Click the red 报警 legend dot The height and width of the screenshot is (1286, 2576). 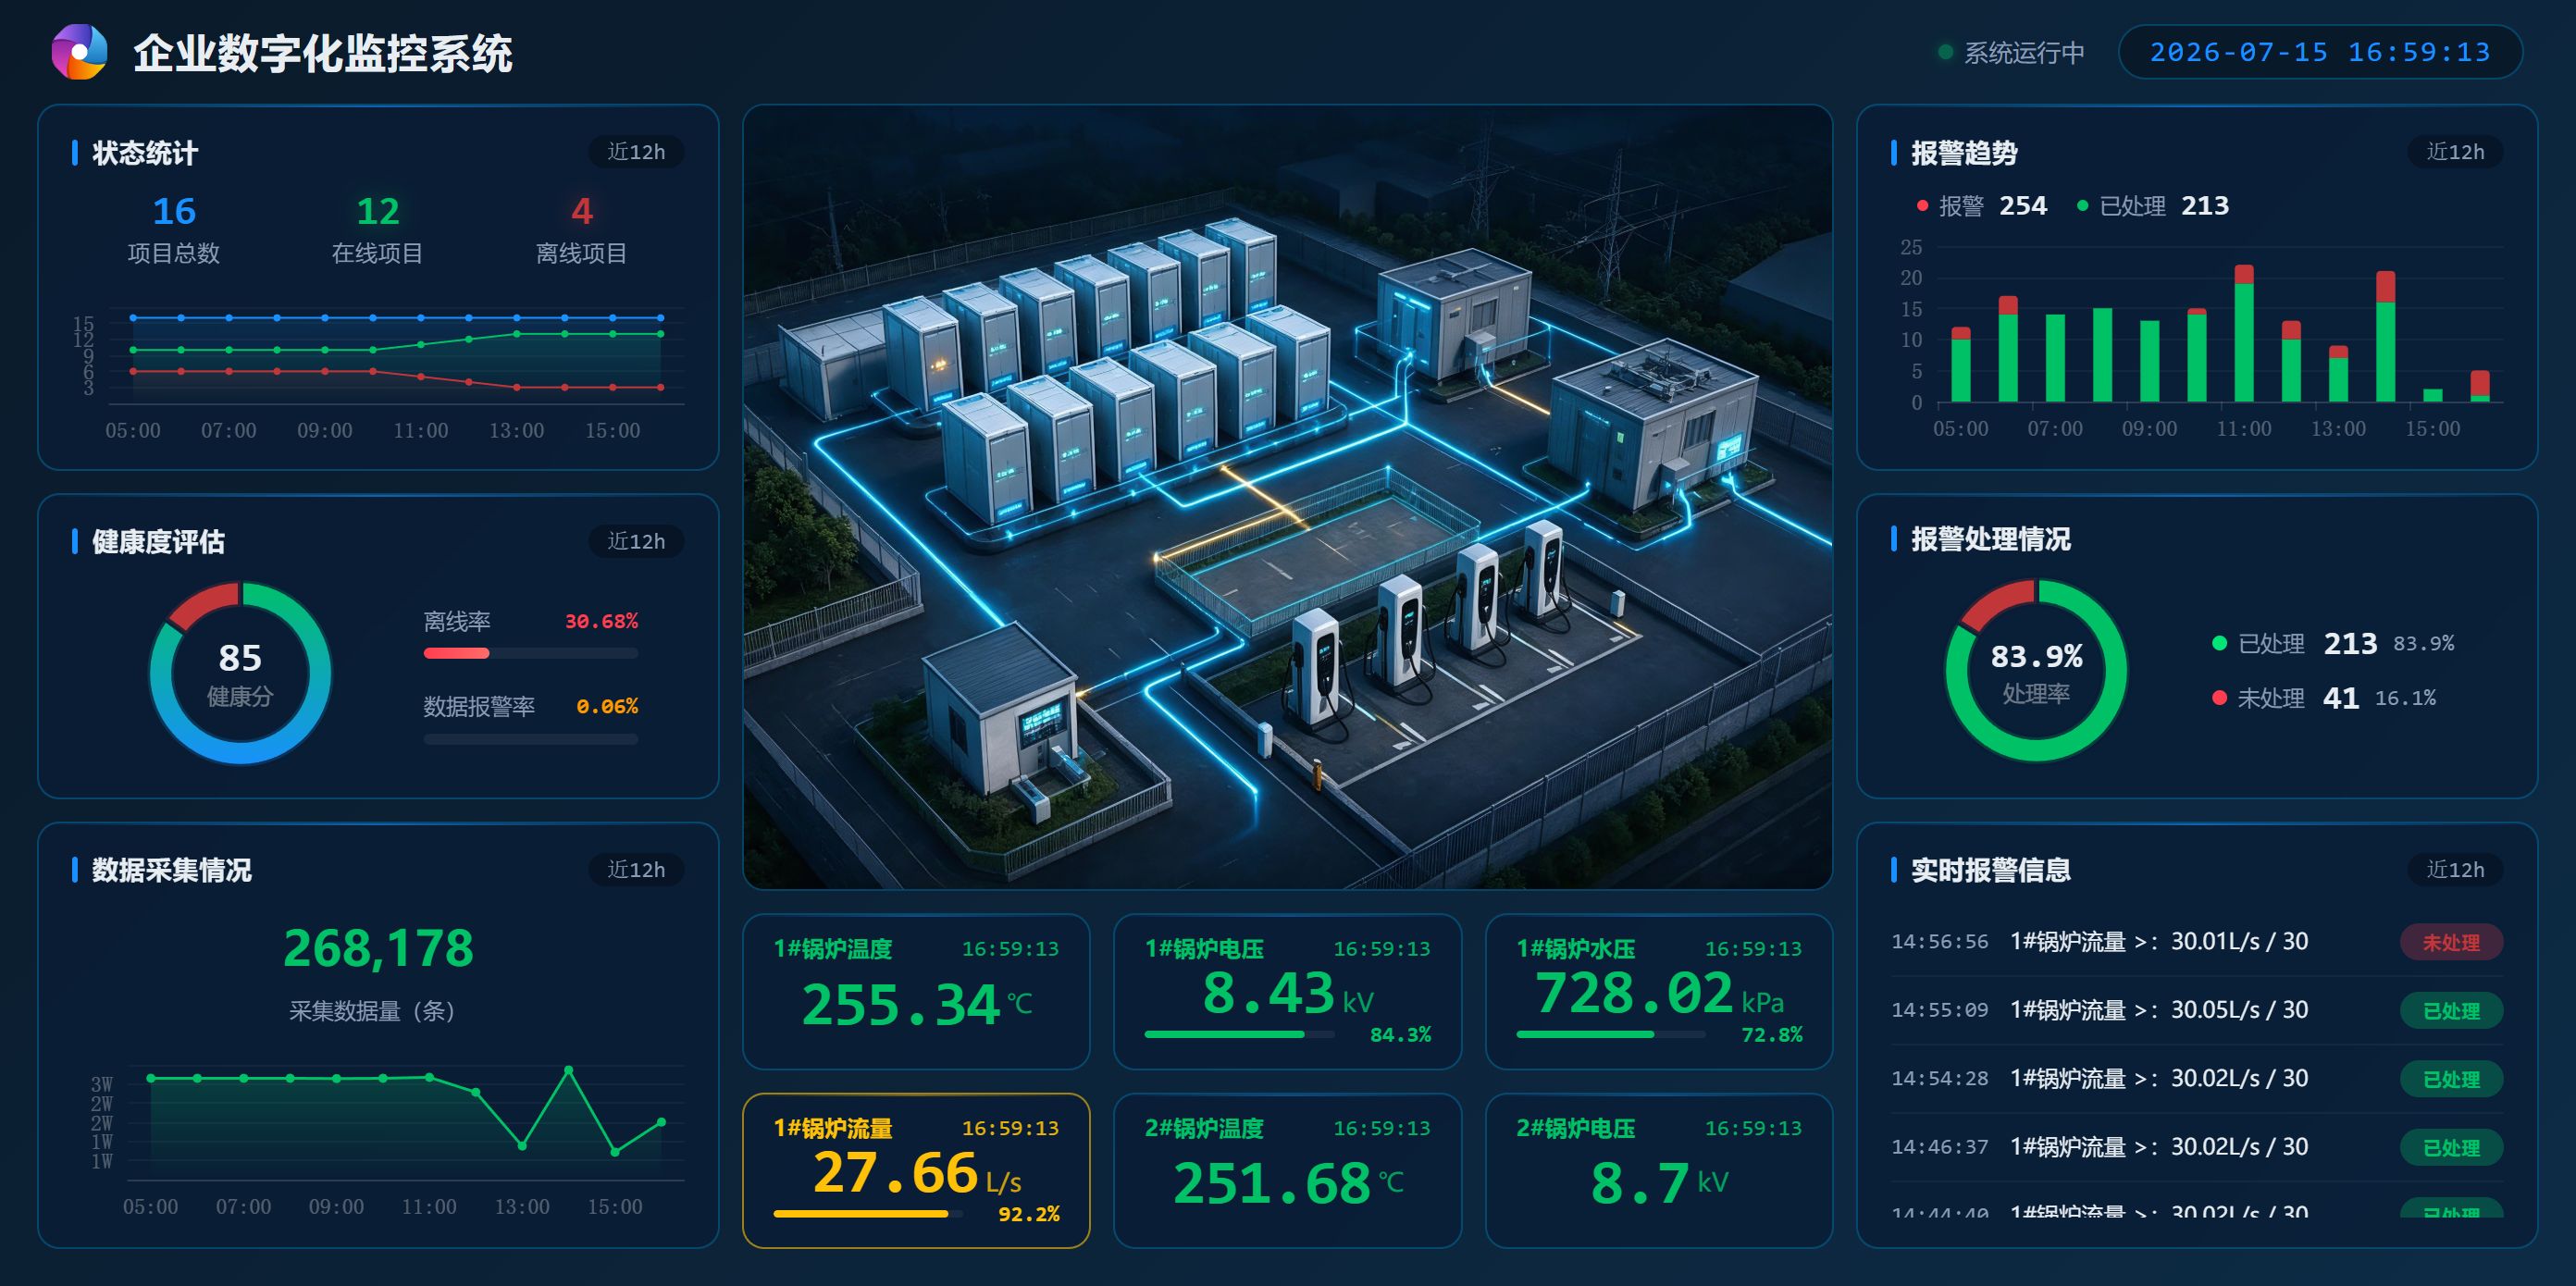click(1922, 206)
